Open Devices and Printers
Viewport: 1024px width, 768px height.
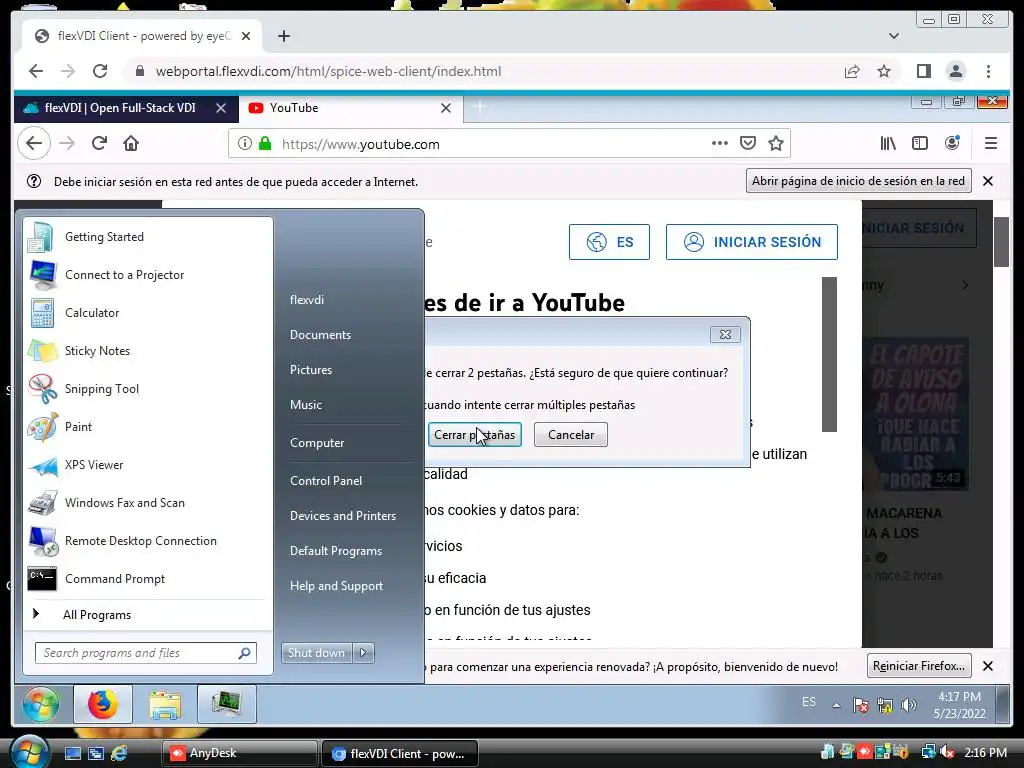pyautogui.click(x=343, y=516)
